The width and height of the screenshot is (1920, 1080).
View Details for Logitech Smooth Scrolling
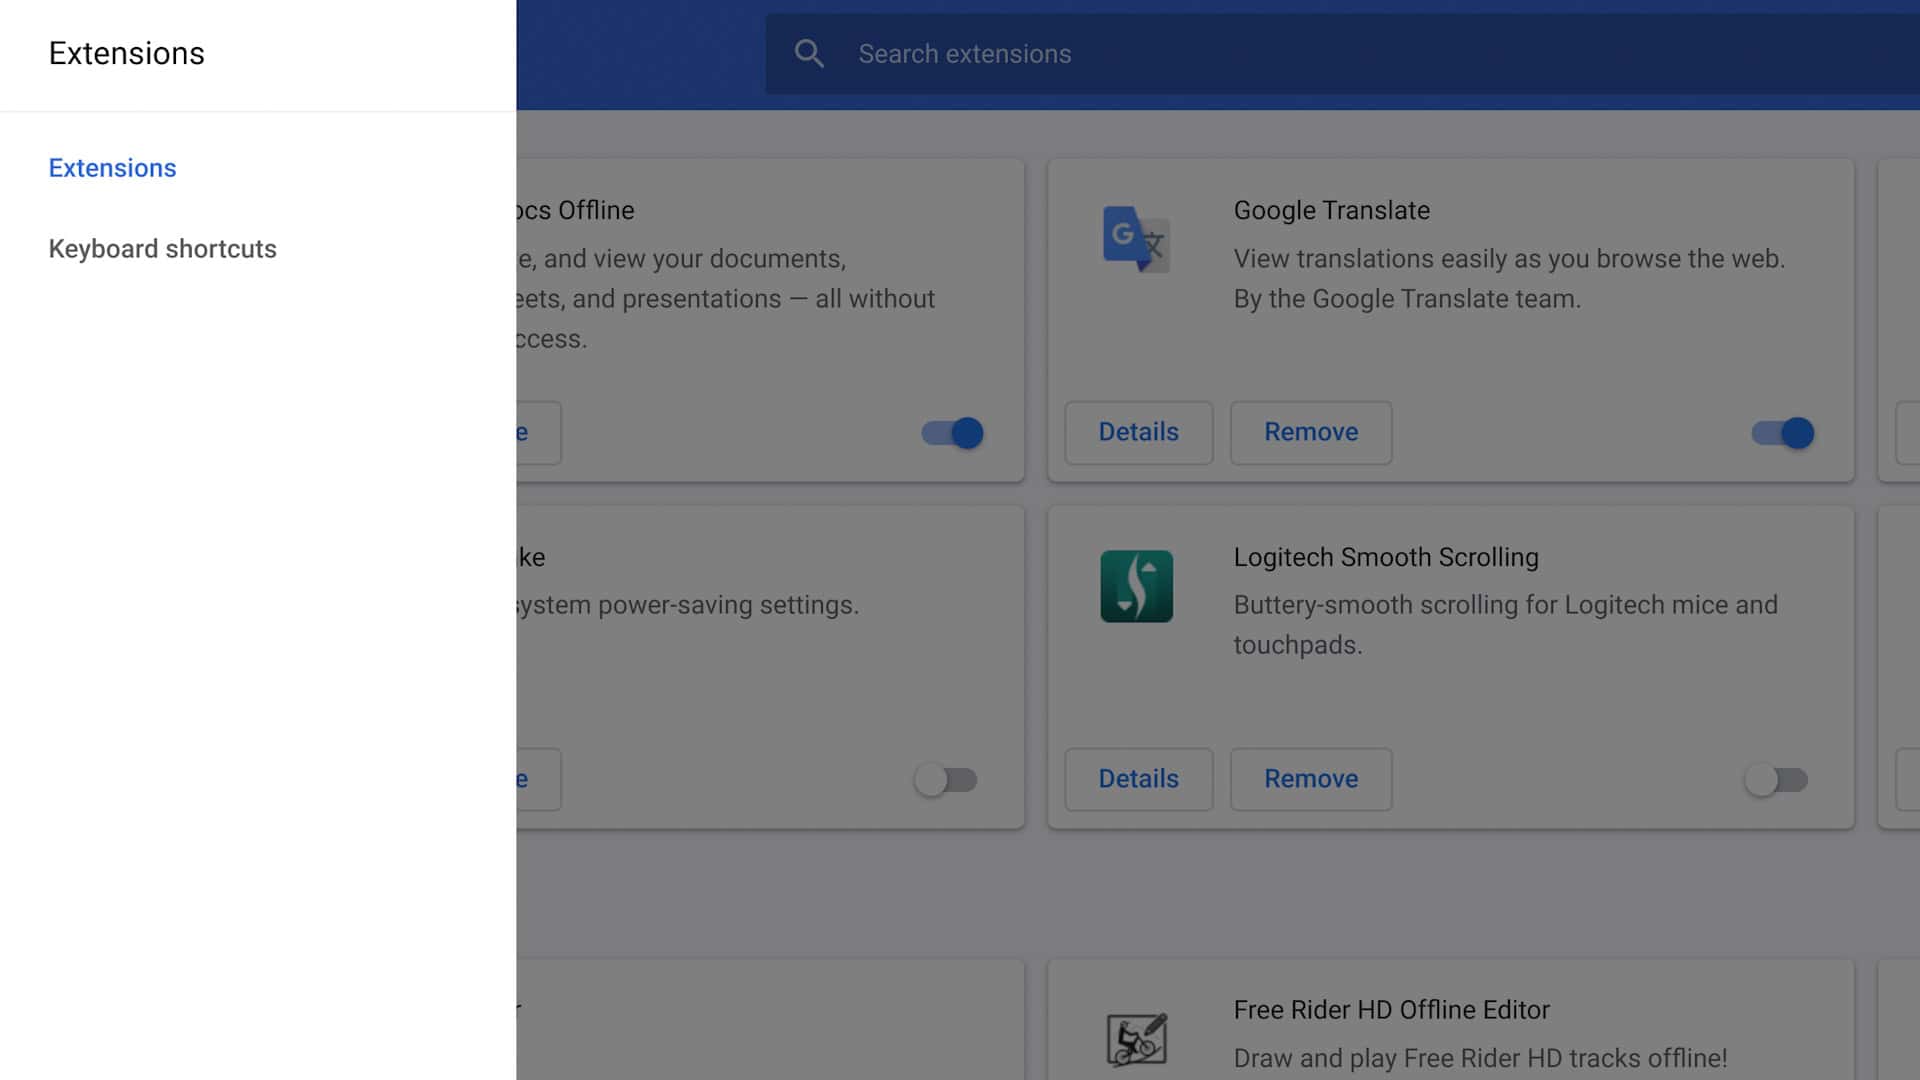click(x=1138, y=779)
